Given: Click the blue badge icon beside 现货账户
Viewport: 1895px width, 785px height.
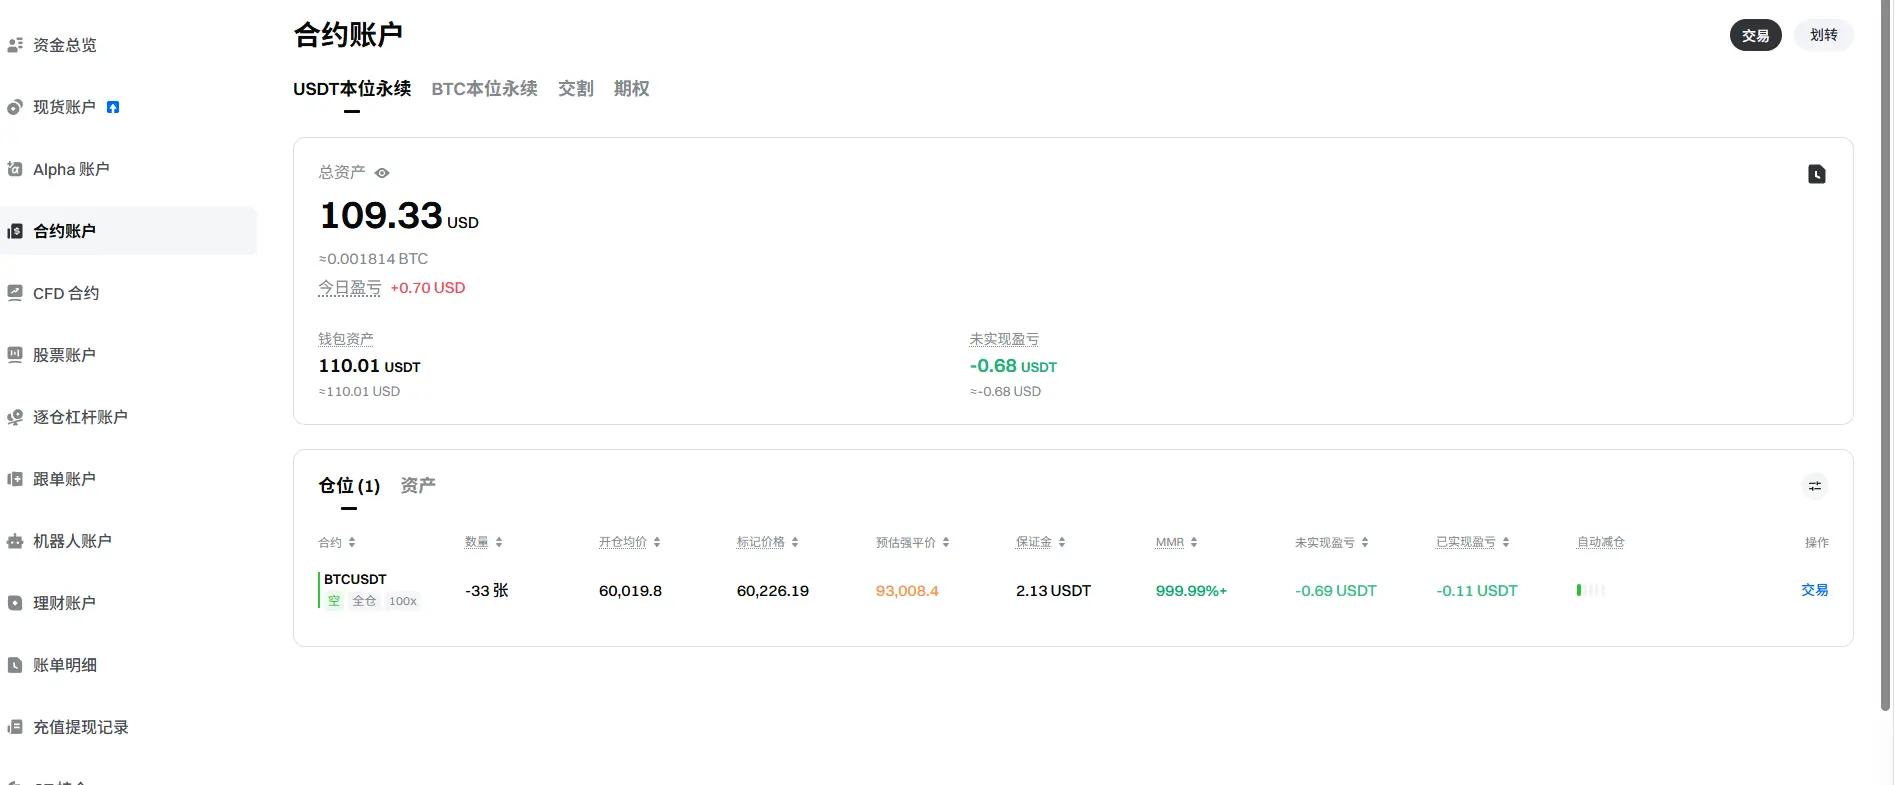Looking at the screenshot, I should tap(113, 107).
